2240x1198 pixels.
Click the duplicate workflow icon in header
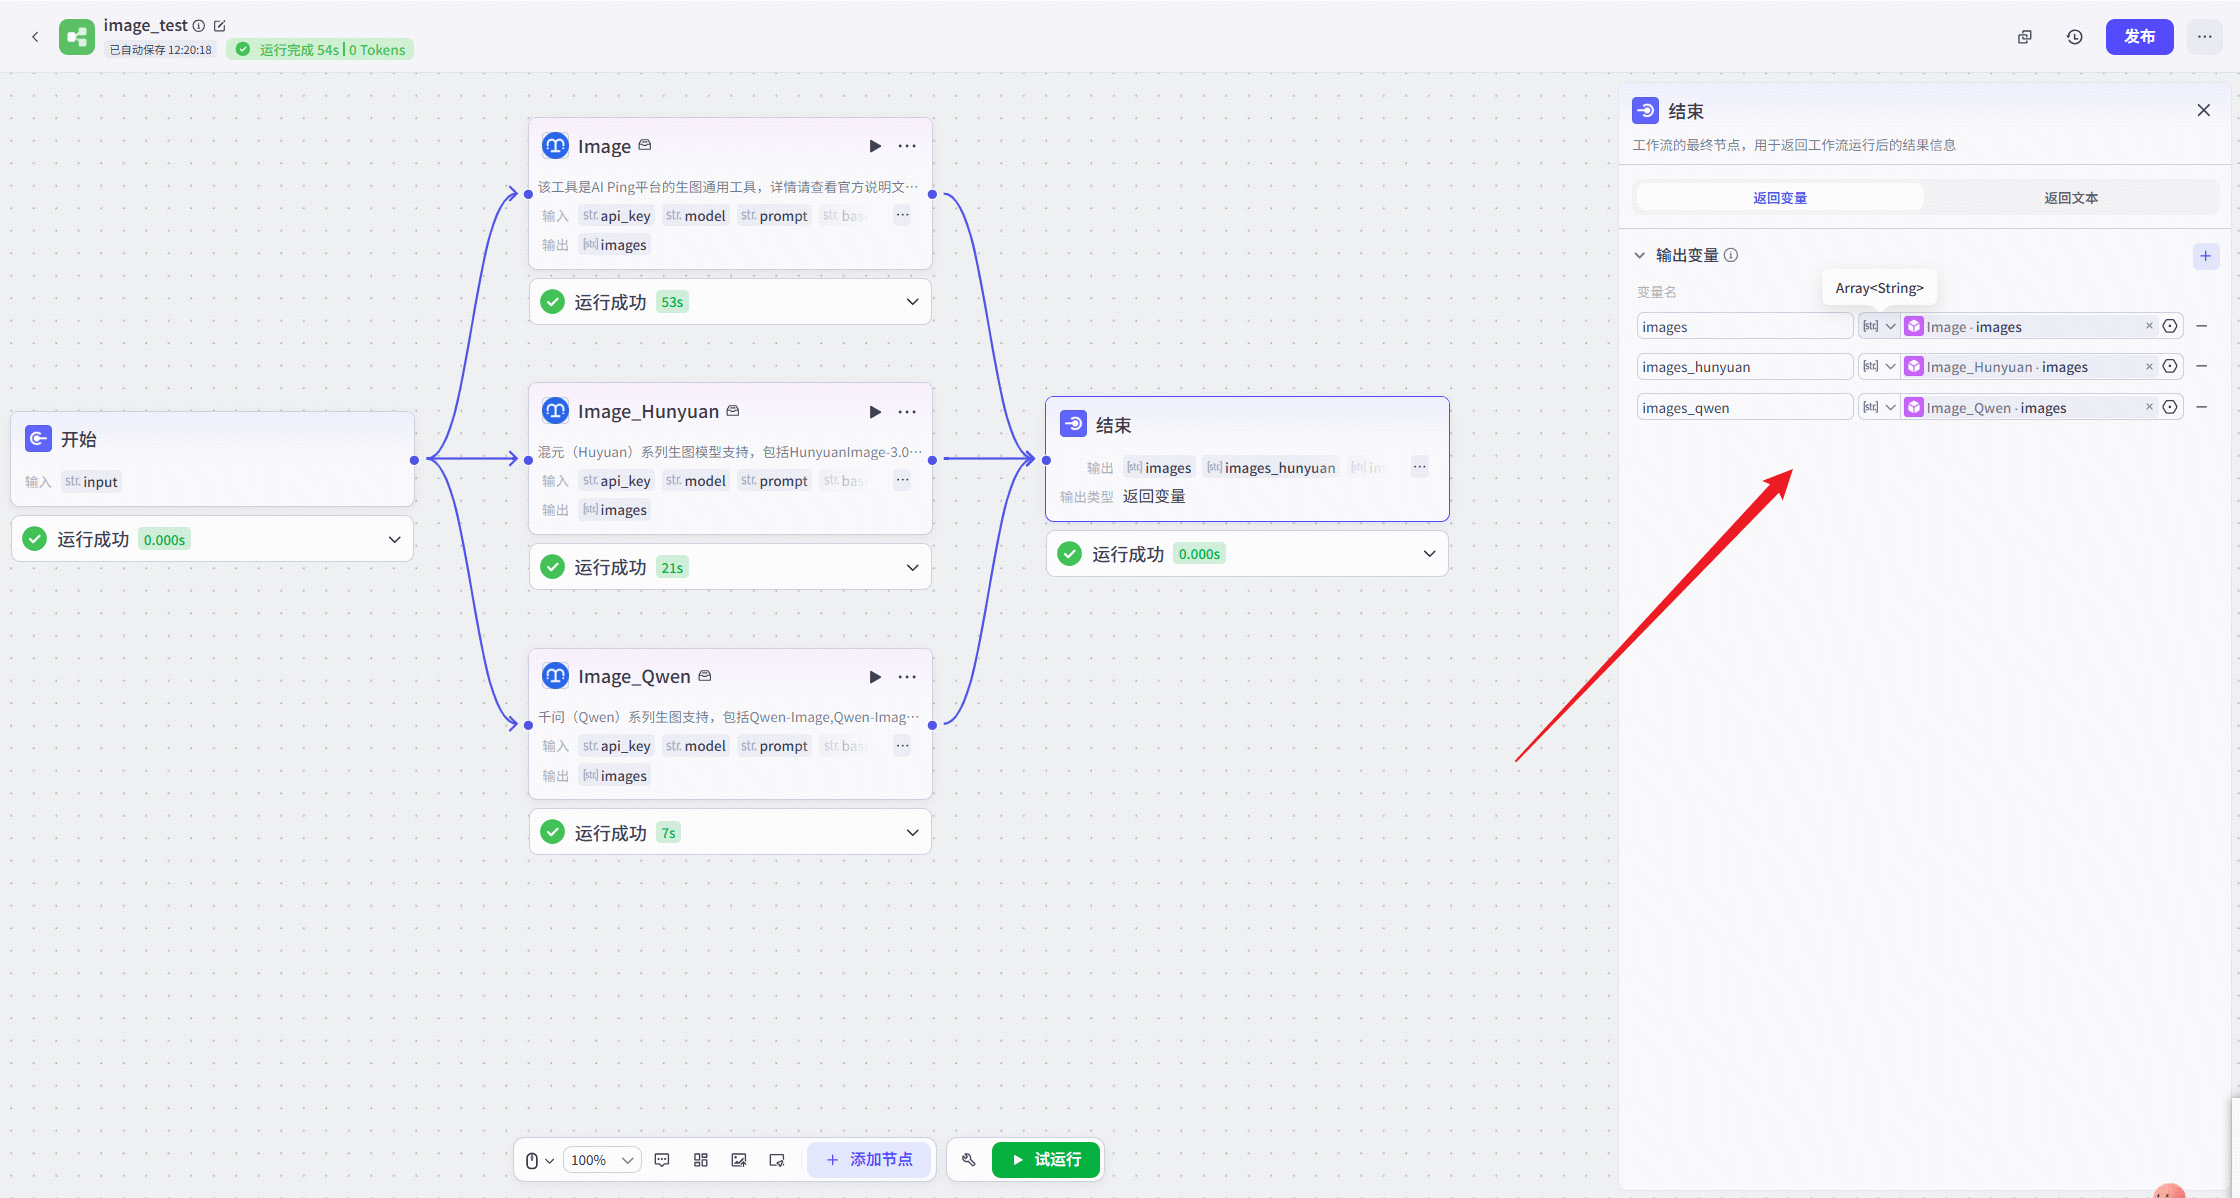click(2025, 37)
